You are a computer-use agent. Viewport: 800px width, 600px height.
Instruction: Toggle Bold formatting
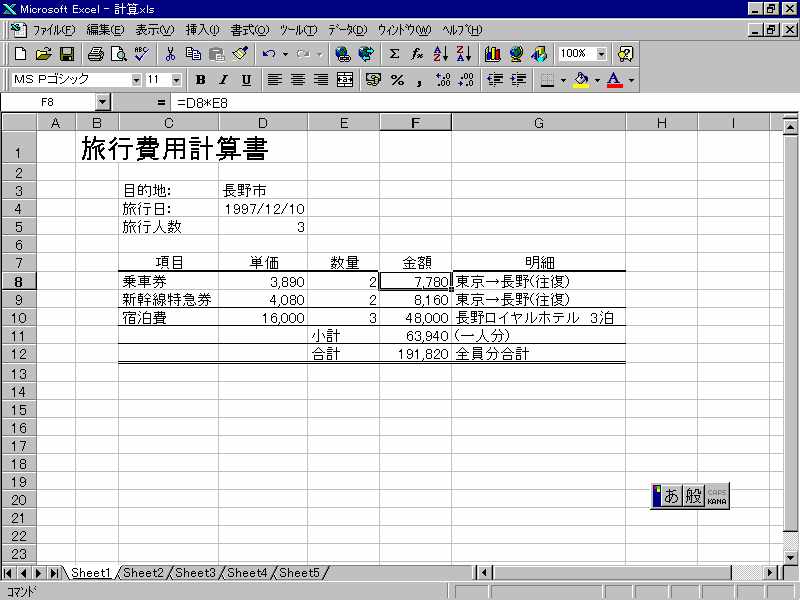coord(200,80)
